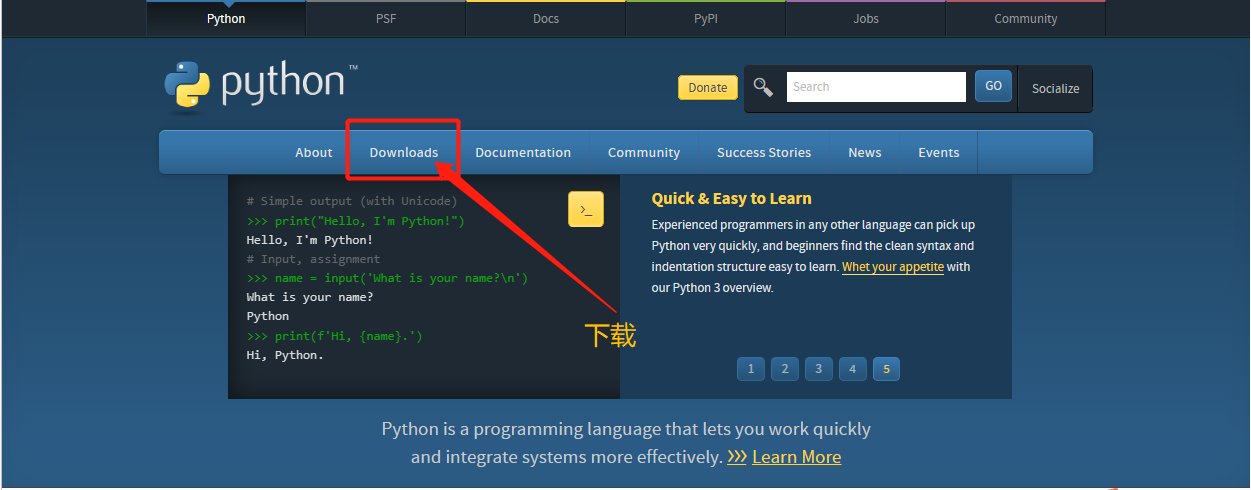
Task: Click the "# Input, assignment" comment line
Action: click(314, 259)
